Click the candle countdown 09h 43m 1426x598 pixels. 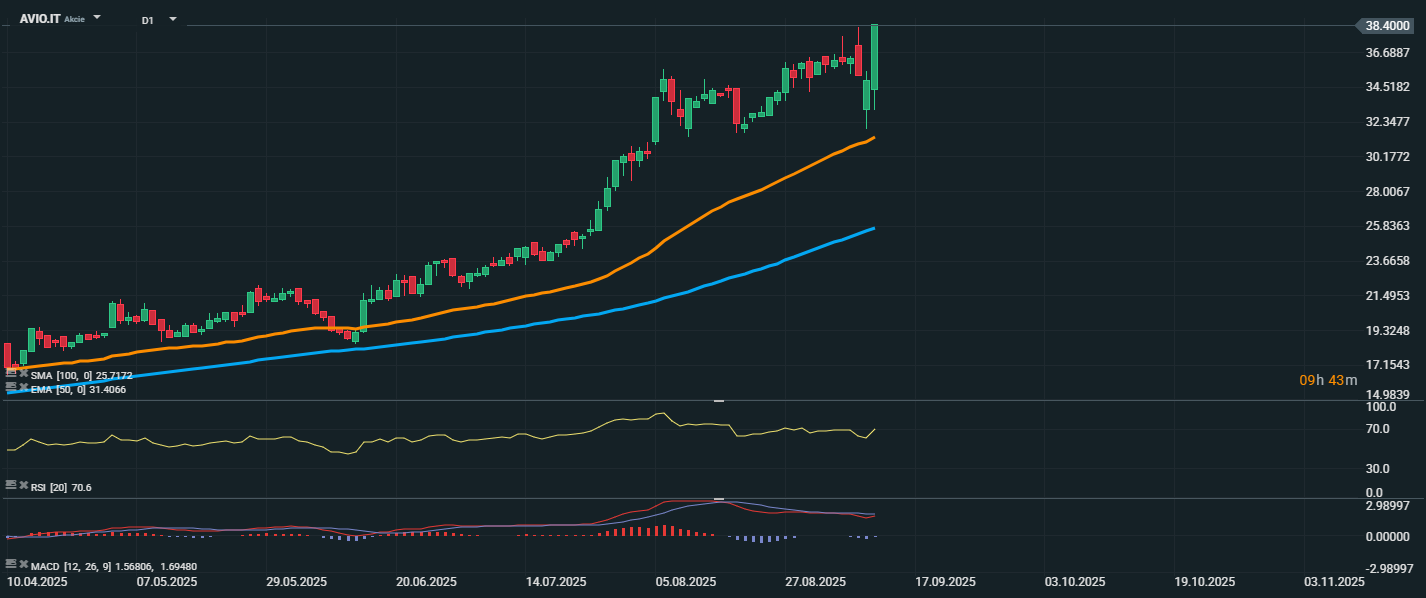1328,380
